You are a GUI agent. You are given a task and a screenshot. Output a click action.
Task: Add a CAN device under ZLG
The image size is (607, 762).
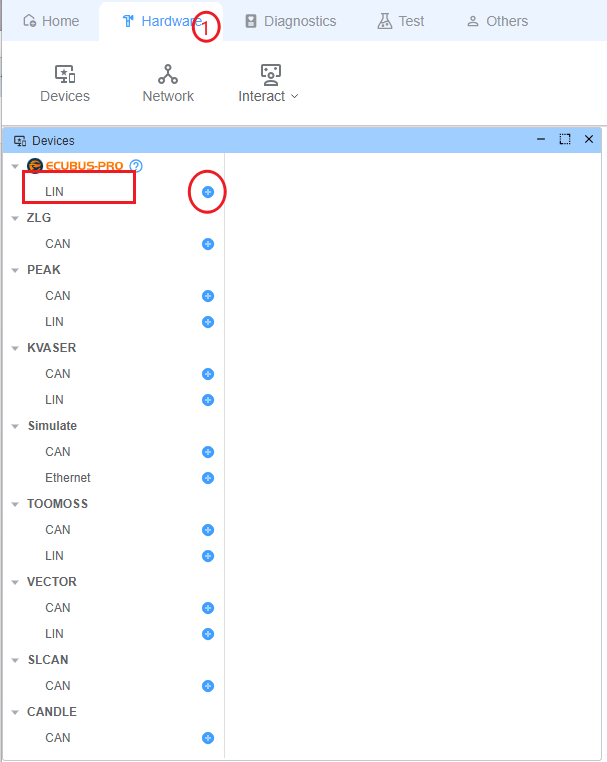pyautogui.click(x=208, y=244)
